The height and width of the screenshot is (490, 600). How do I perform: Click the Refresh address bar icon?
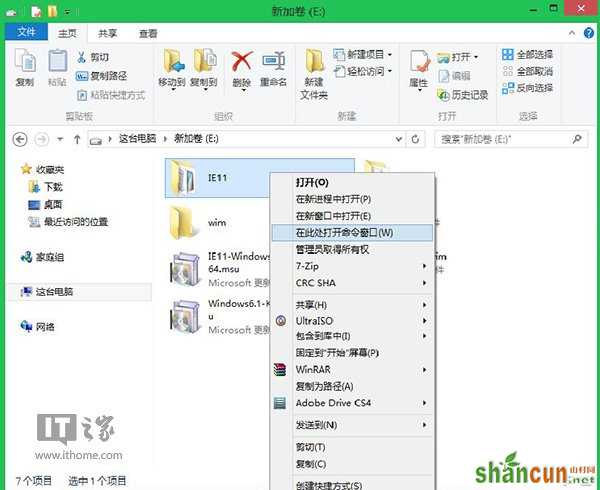pyautogui.click(x=415, y=139)
